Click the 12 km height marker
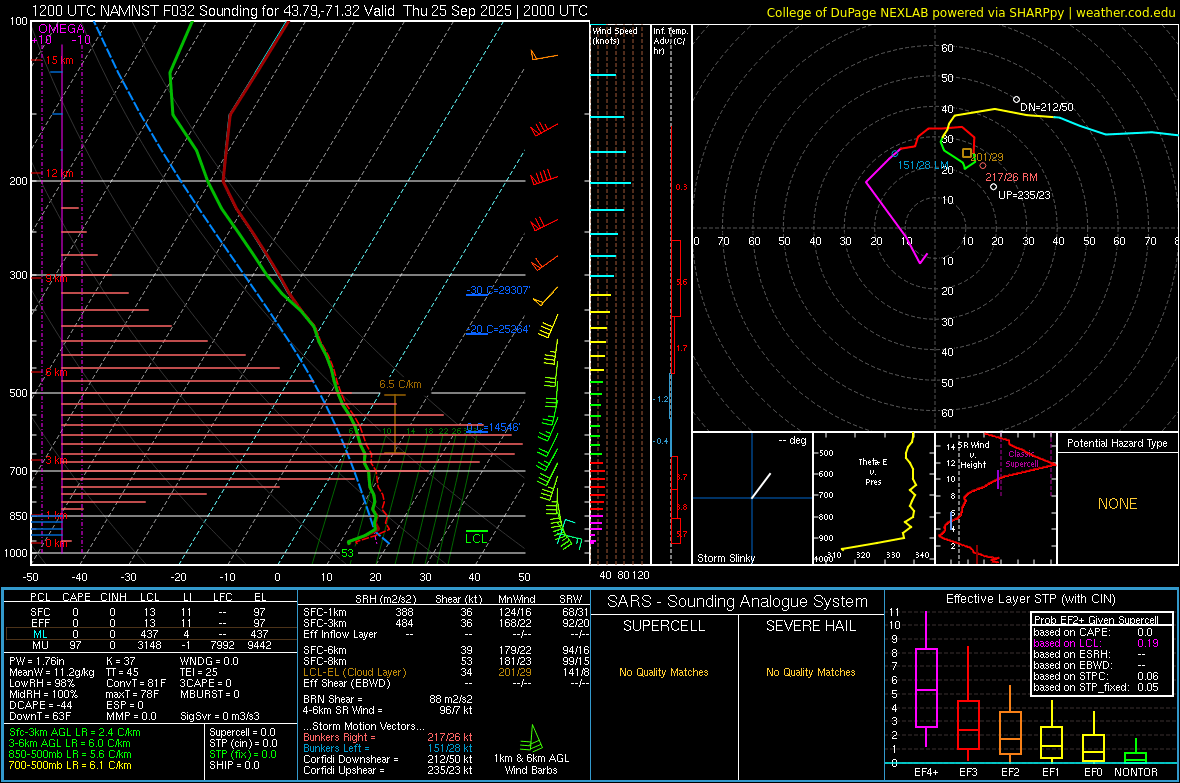This screenshot has width=1180, height=783. pos(59,173)
